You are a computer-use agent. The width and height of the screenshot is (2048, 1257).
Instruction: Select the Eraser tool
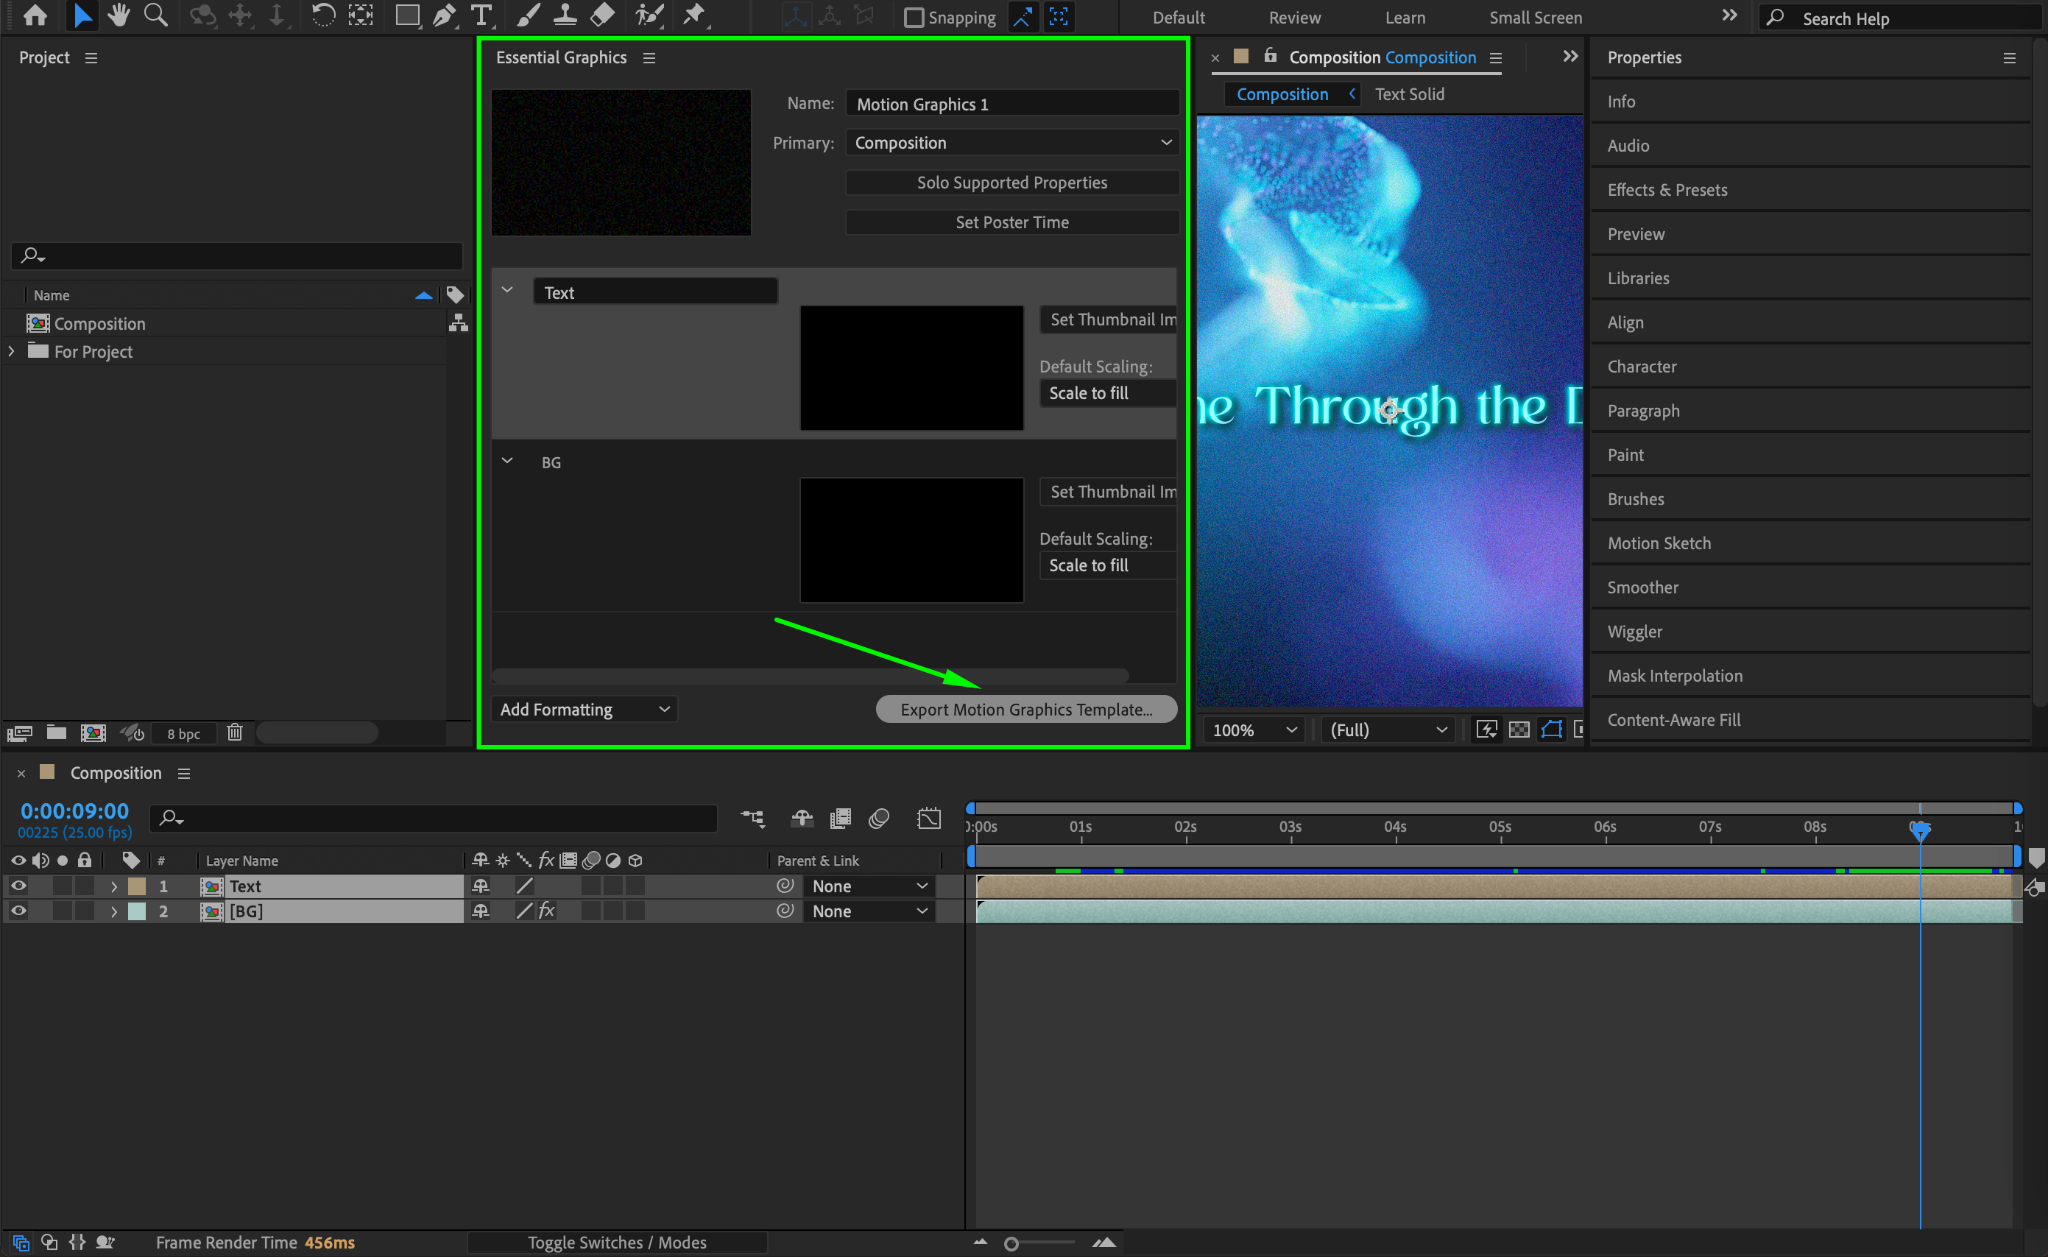[603, 15]
